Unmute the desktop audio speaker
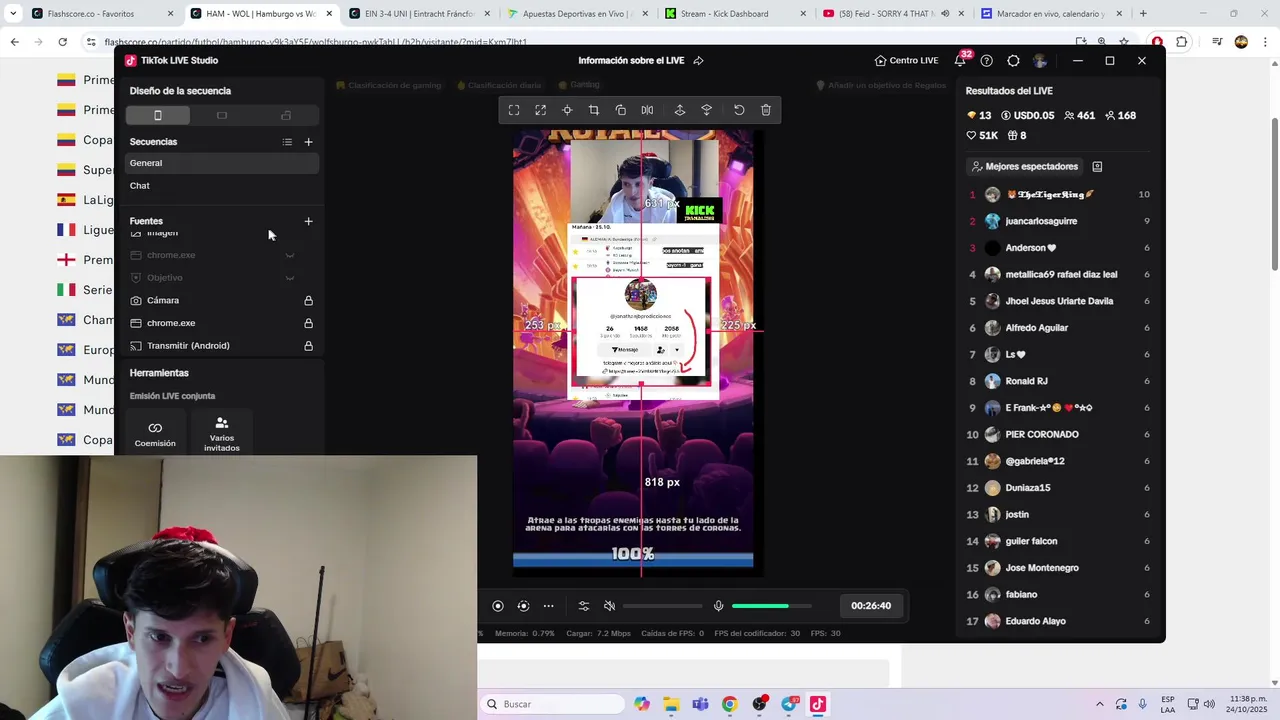This screenshot has height=720, width=1280. (x=609, y=606)
